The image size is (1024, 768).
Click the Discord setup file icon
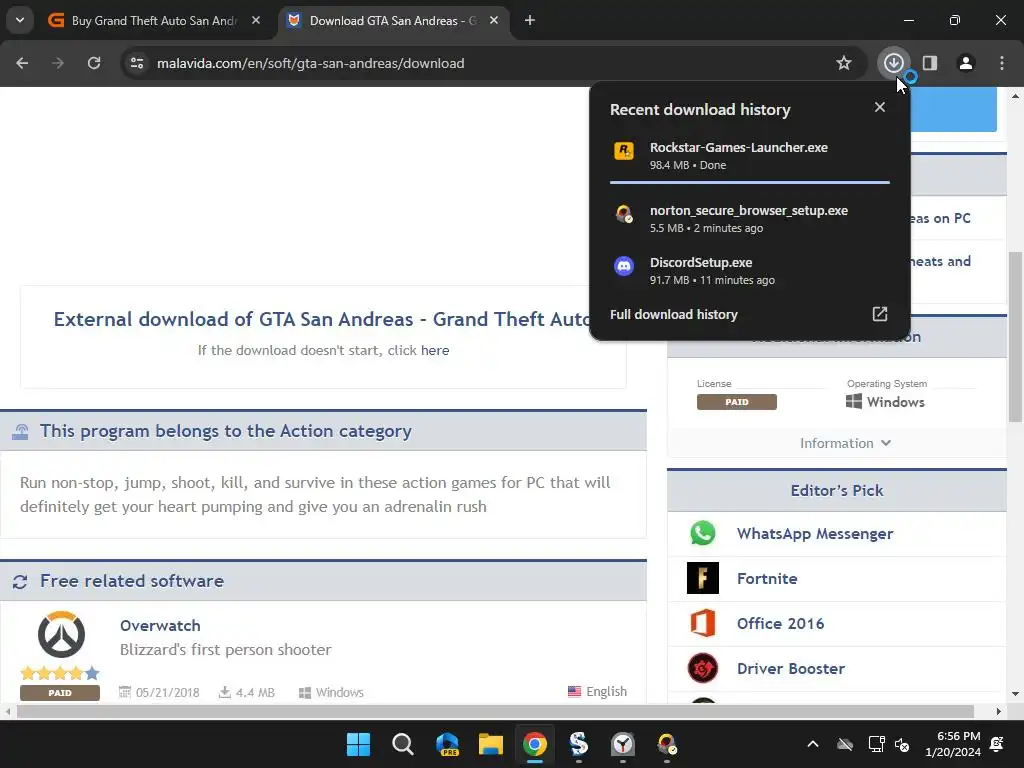click(624, 266)
